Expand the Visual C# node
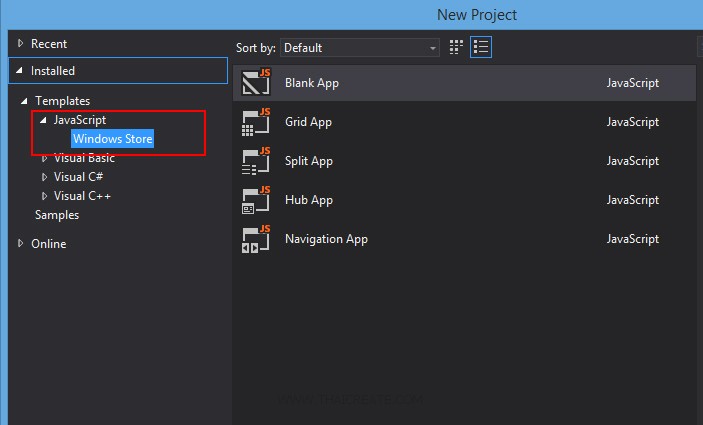Screen dimensions: 703x425 (x=44, y=177)
